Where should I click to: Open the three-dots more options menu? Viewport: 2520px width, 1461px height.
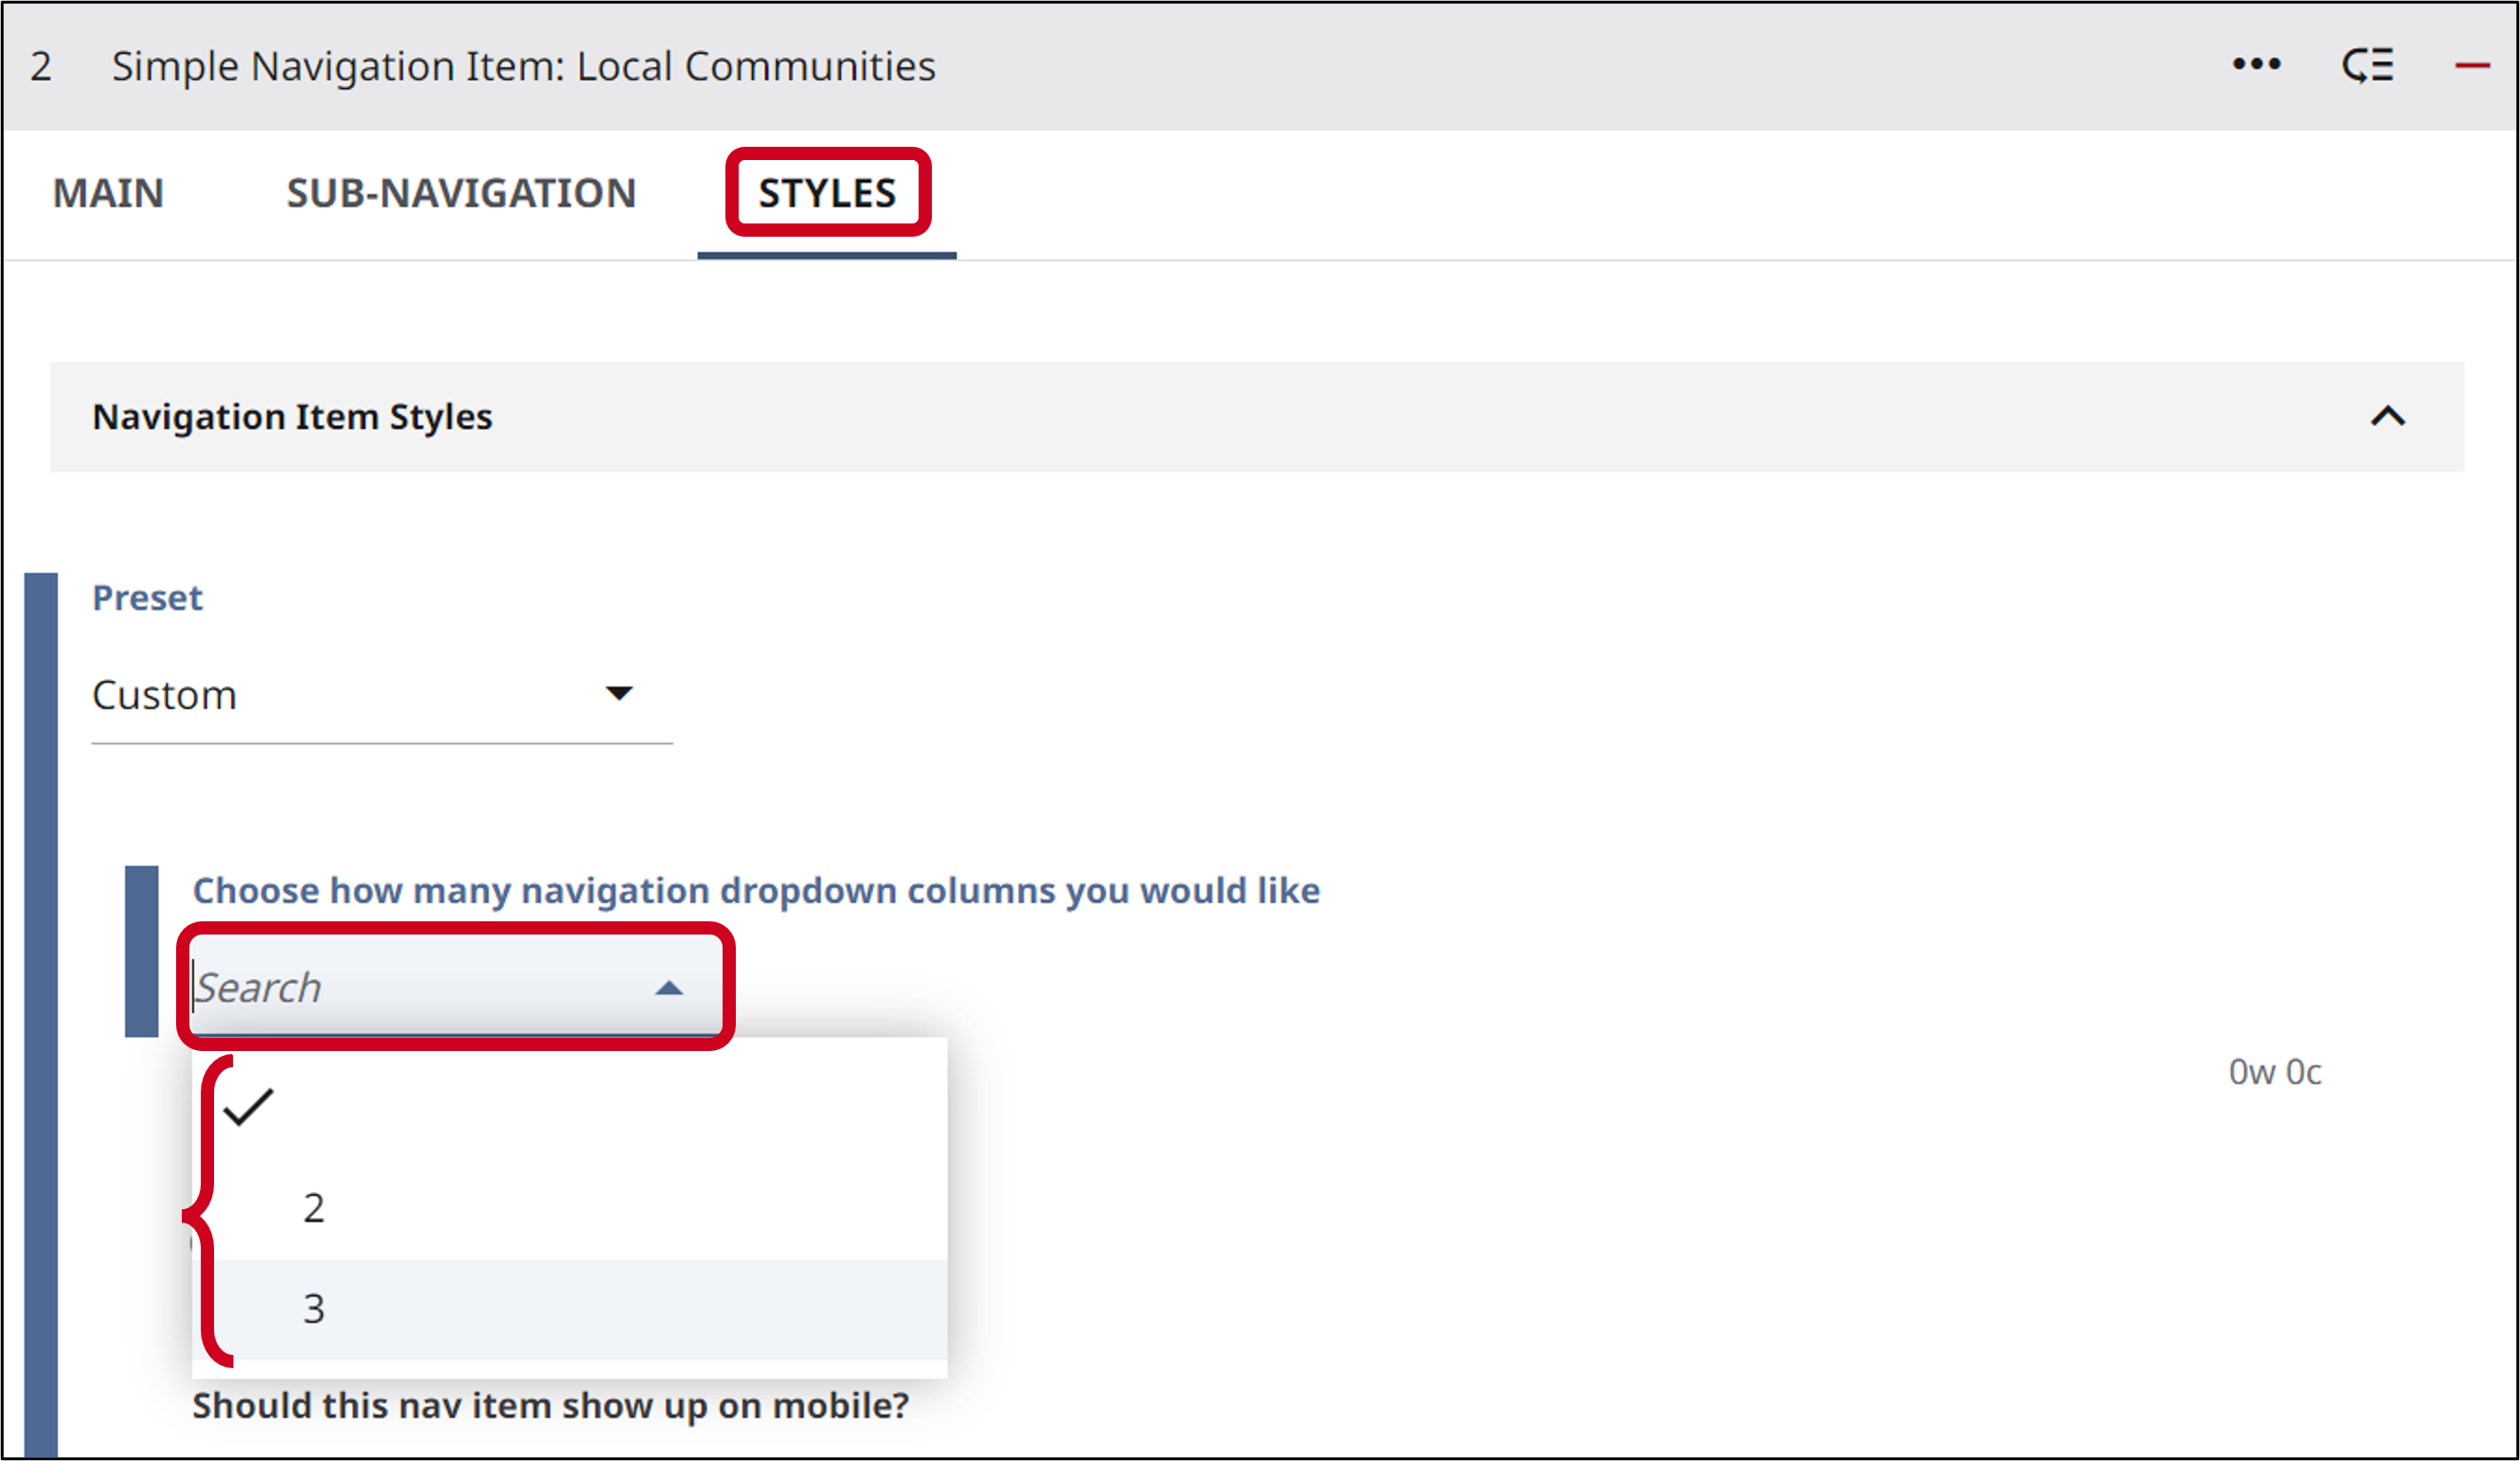[x=2256, y=65]
